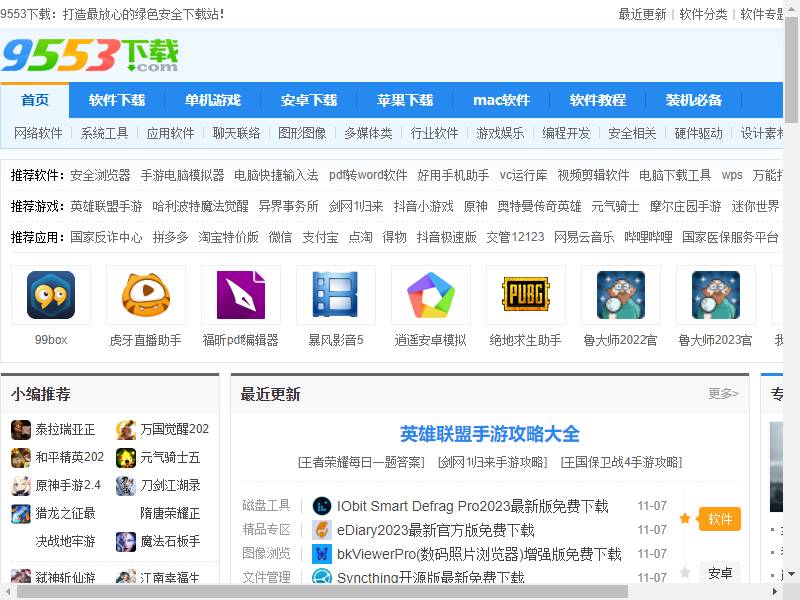Click the 元气骑士五 game icon

126,458
